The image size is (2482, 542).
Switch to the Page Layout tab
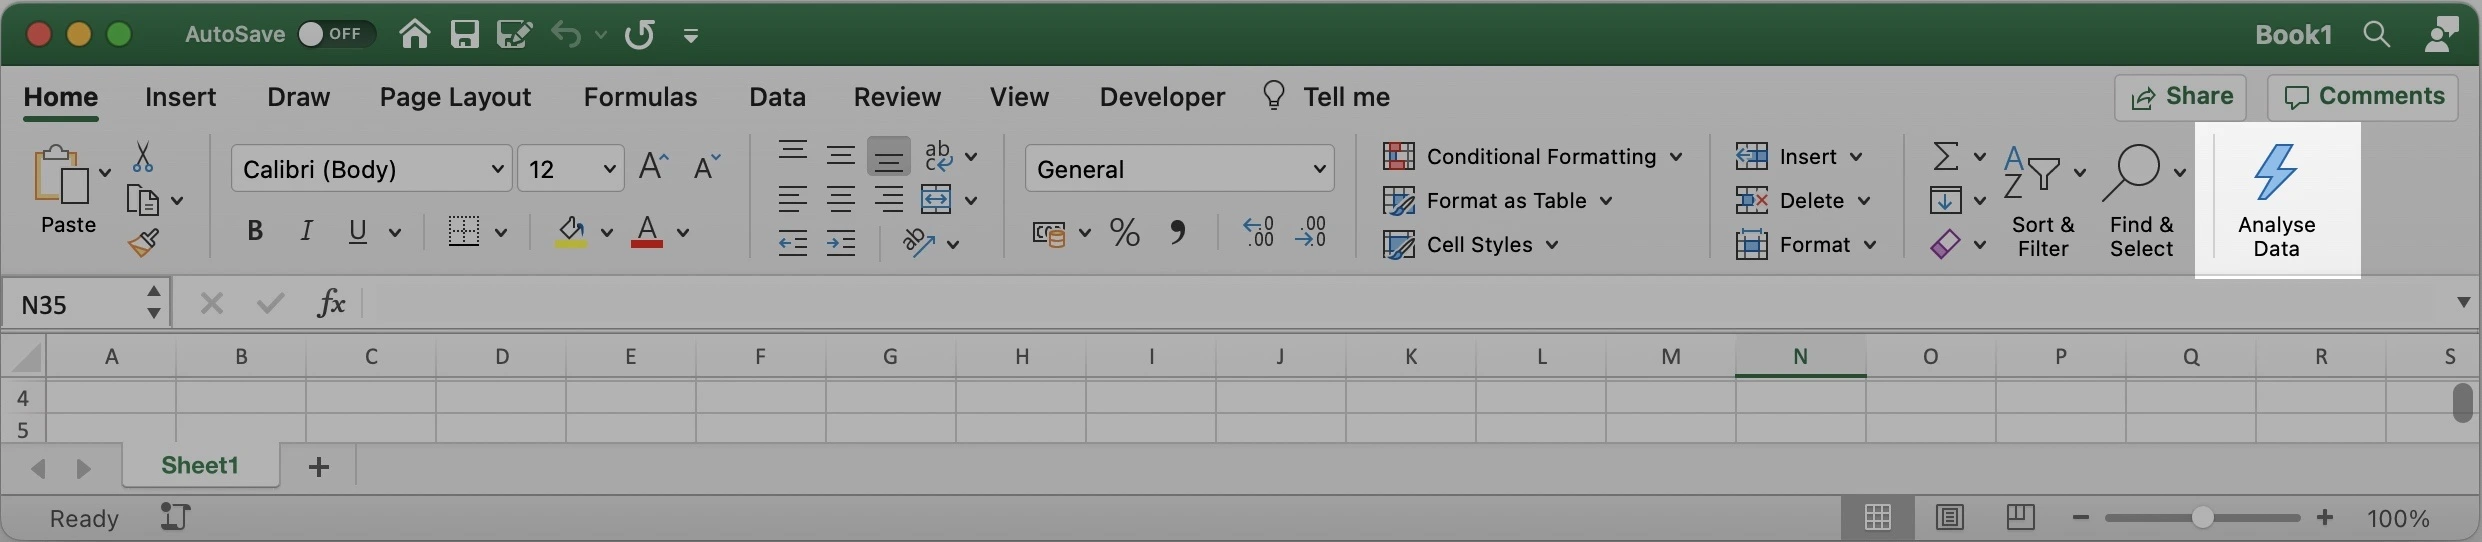coord(455,97)
